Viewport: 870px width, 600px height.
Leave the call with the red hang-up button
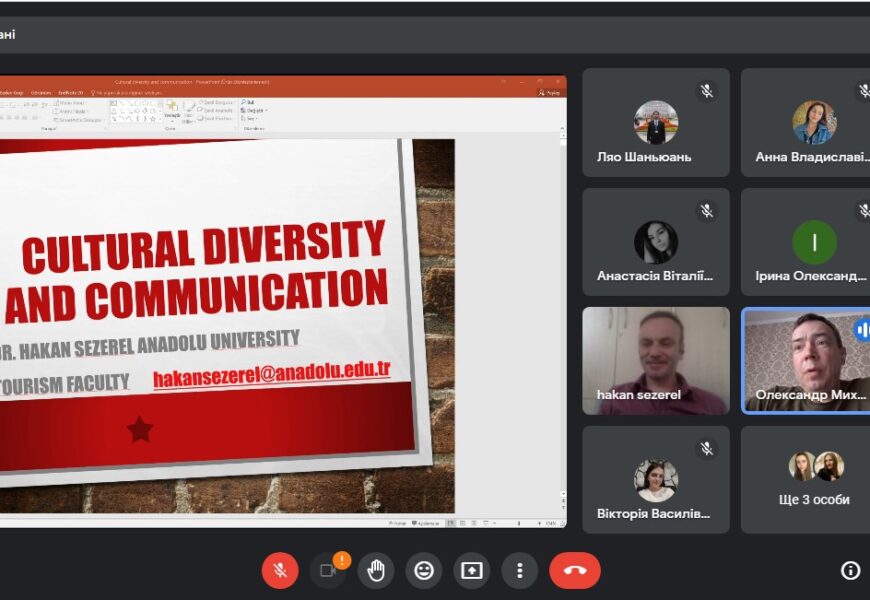coord(575,570)
